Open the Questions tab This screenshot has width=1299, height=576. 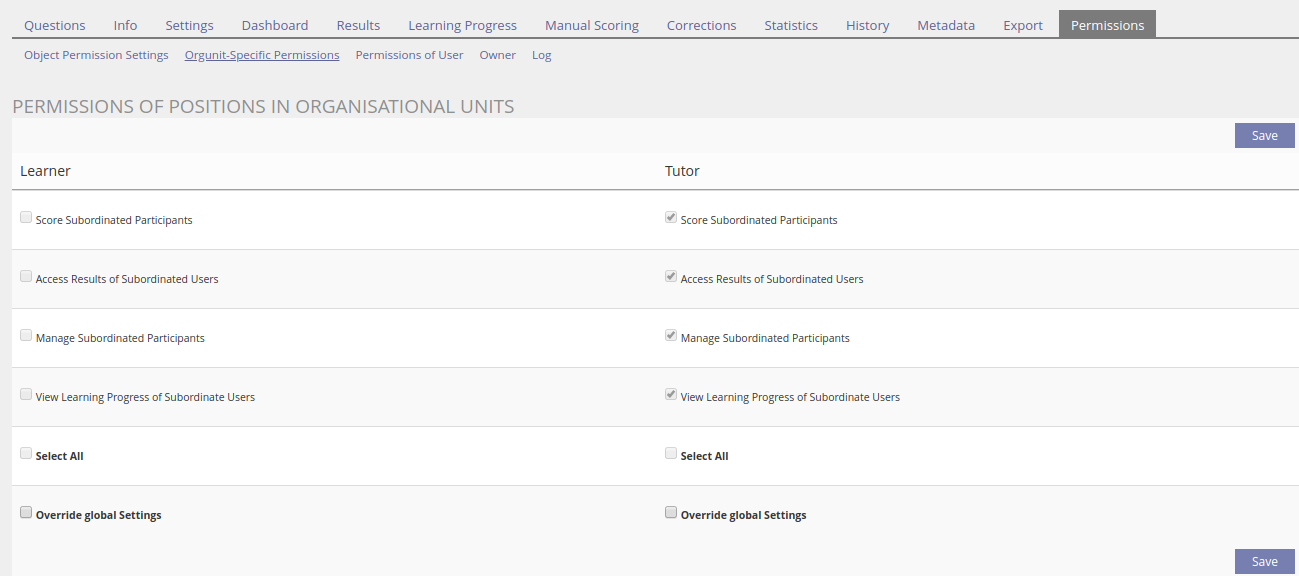55,25
